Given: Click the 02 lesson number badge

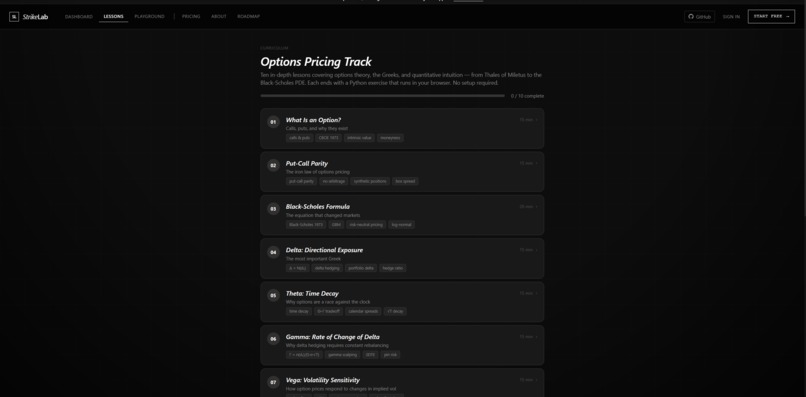Looking at the screenshot, I should [273, 166].
